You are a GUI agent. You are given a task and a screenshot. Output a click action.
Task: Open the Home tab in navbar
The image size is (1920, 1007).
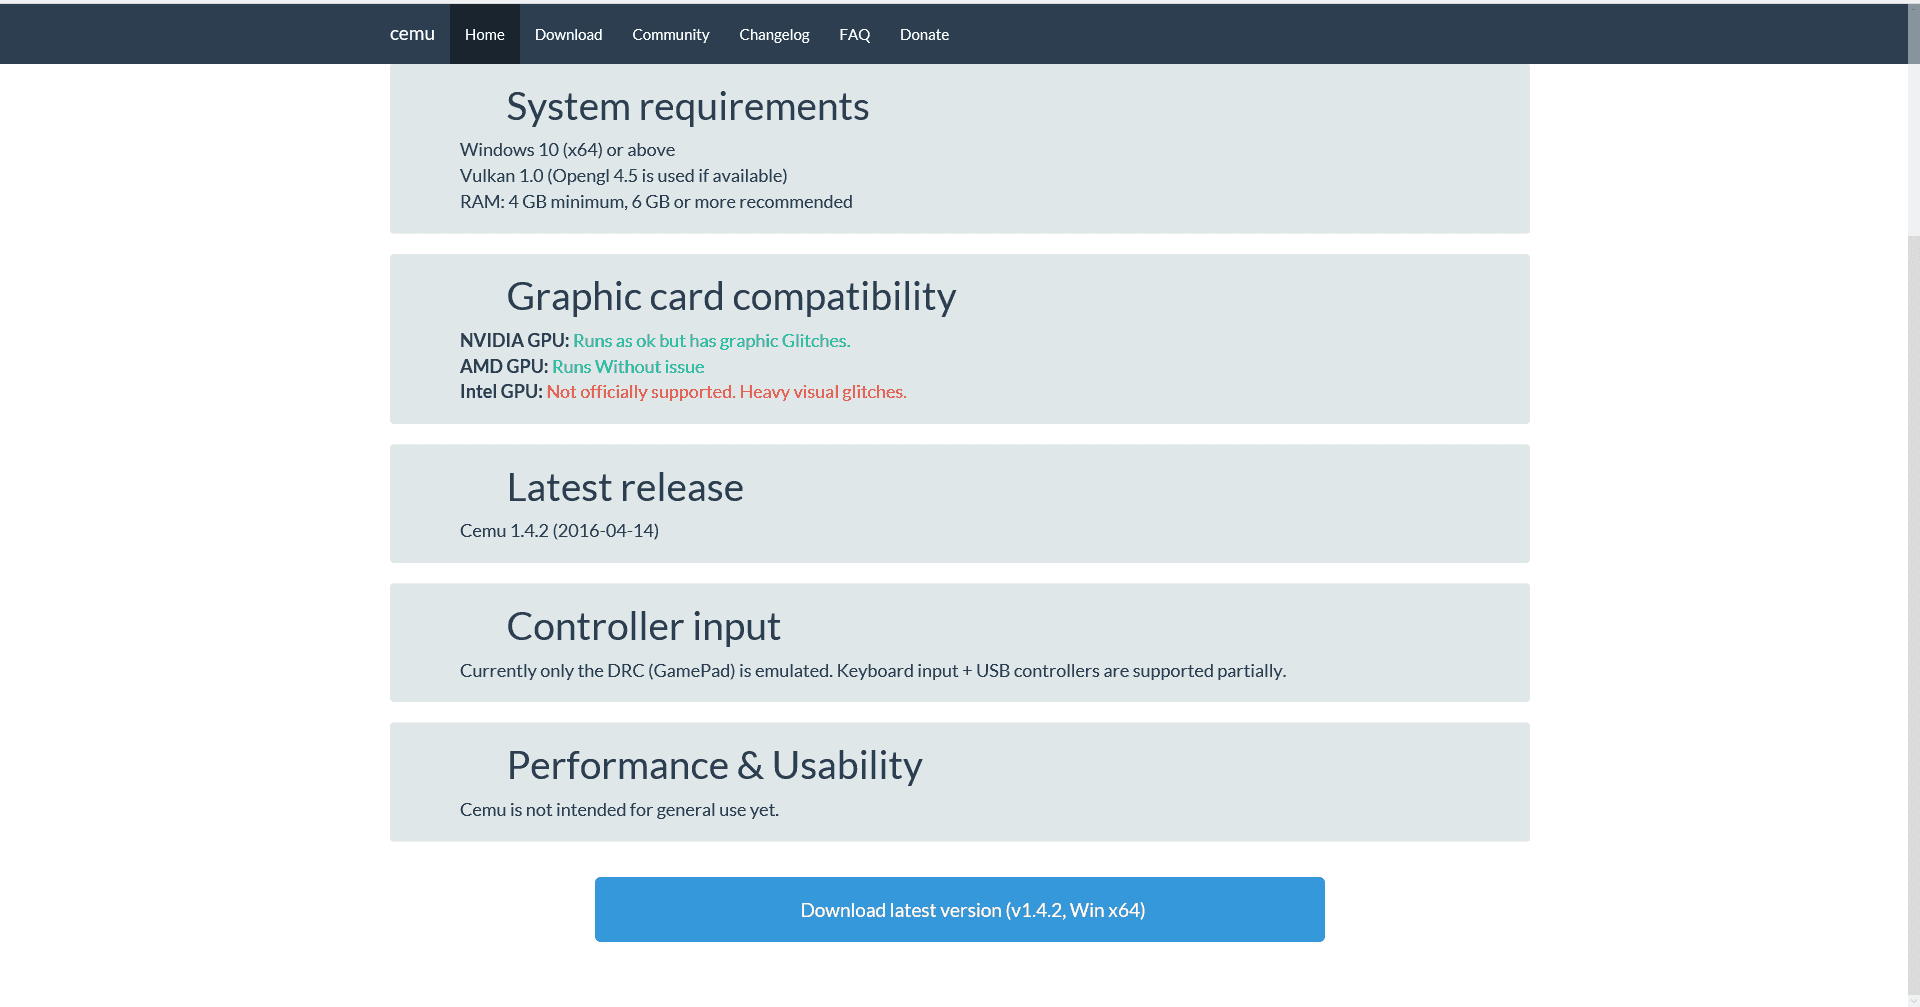tap(485, 34)
